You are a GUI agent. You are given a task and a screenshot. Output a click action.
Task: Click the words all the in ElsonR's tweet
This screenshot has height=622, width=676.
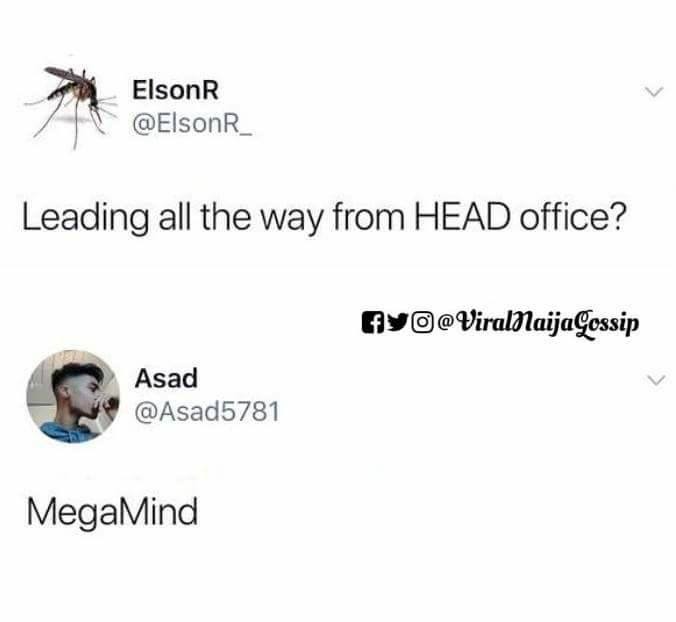[x=205, y=217]
